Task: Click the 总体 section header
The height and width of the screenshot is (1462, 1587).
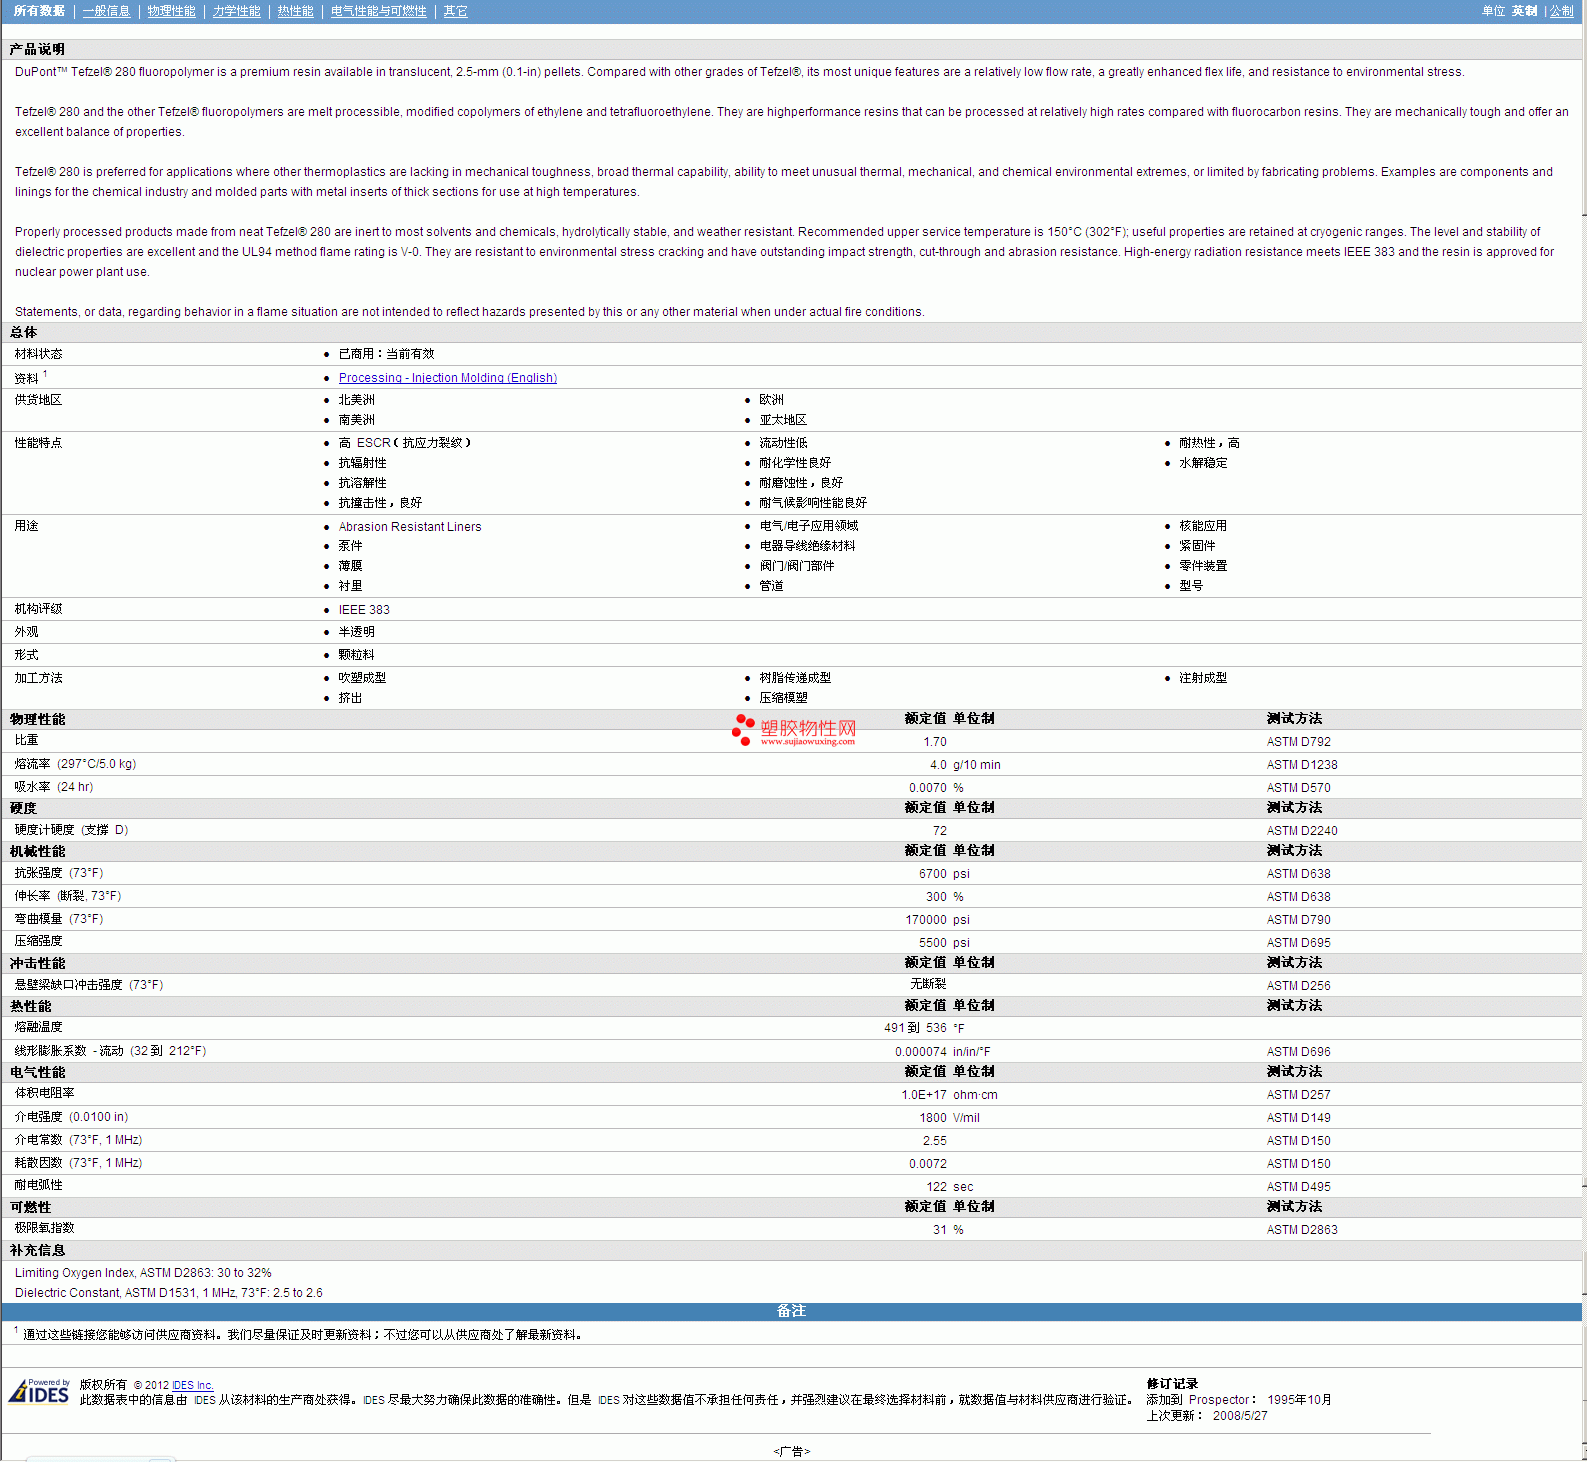Action: click(x=24, y=332)
